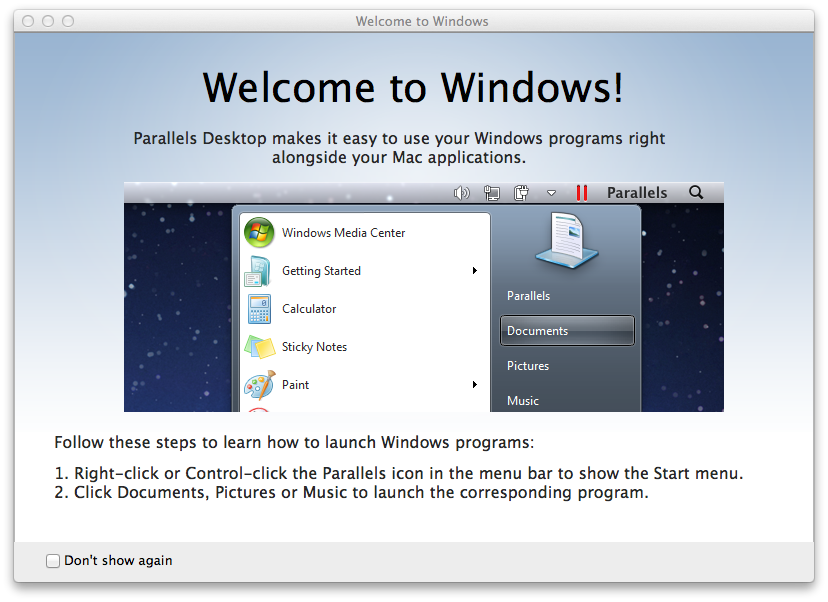Click the display monitor icon in illustration menu bar
Image resolution: width=828 pixels, height=602 pixels.
(x=492, y=193)
